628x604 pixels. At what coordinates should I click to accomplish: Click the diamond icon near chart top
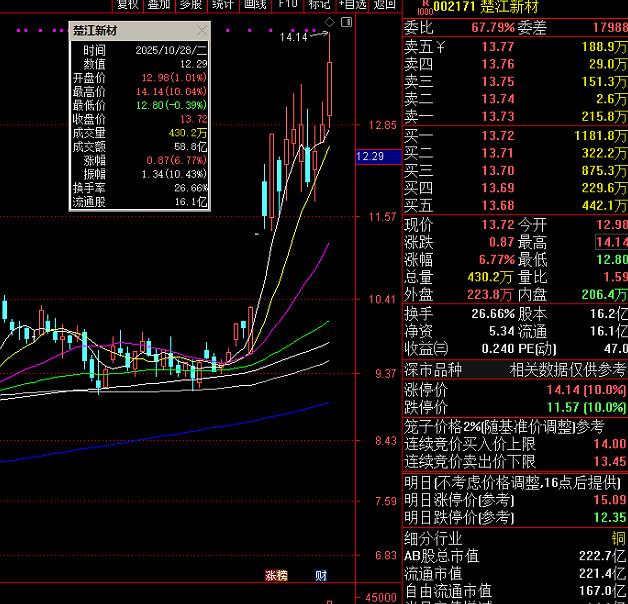pos(329,22)
